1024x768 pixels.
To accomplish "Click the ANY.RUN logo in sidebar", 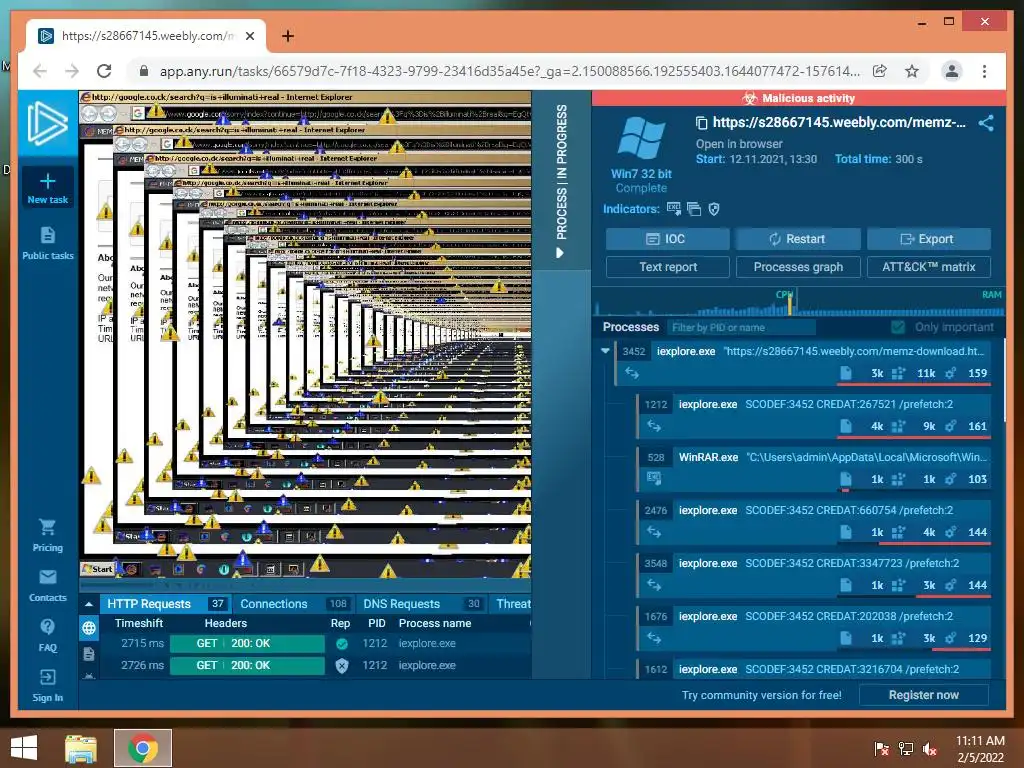I will [x=48, y=123].
